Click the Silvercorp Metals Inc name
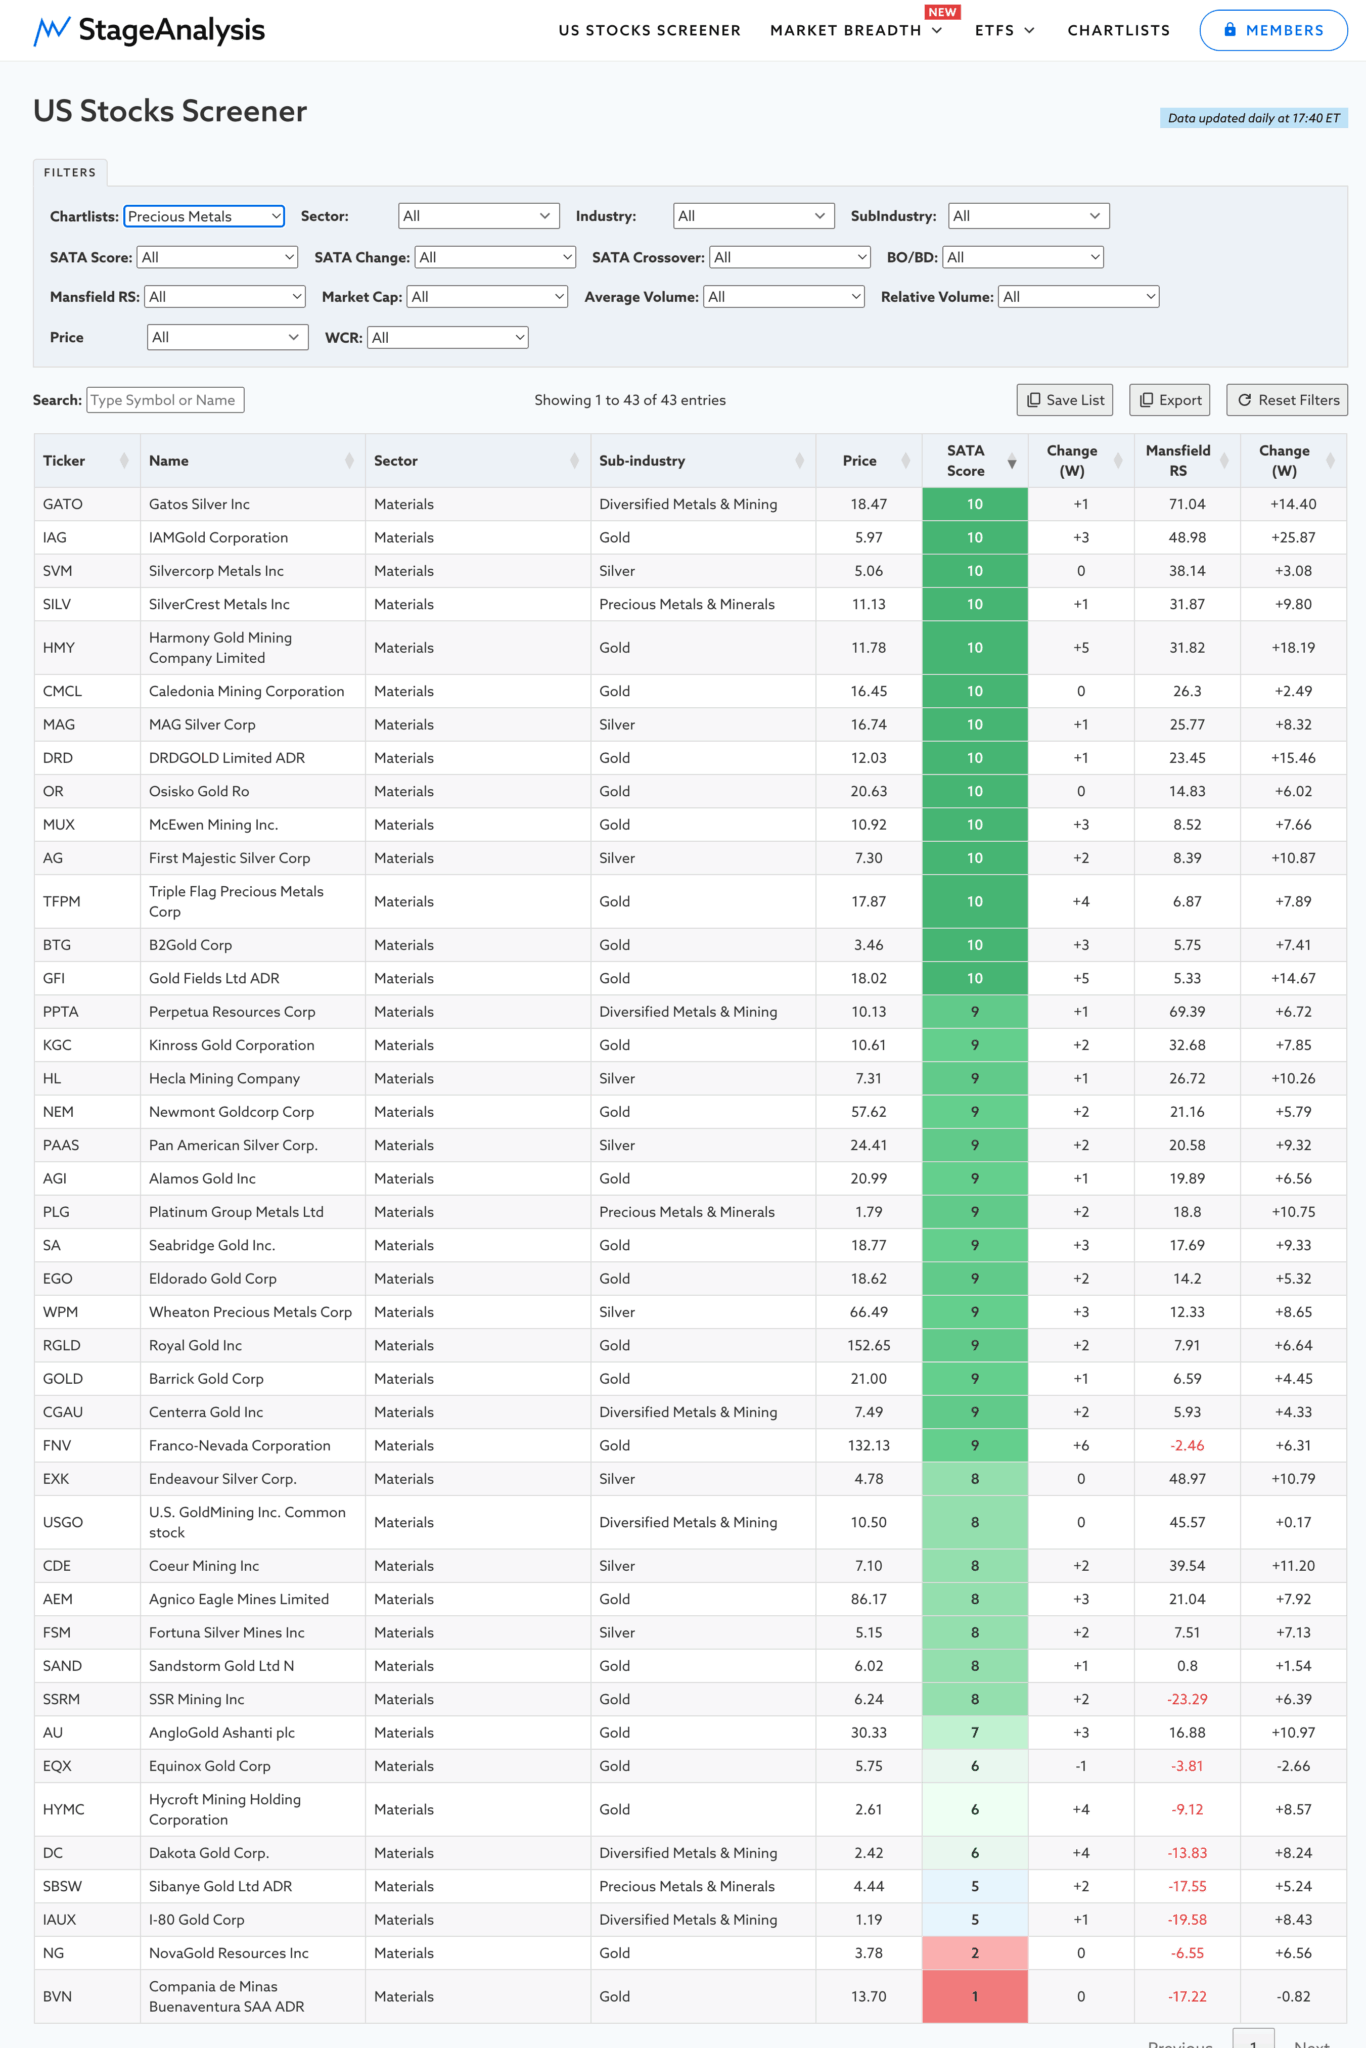The width and height of the screenshot is (1366, 2048). (216, 571)
